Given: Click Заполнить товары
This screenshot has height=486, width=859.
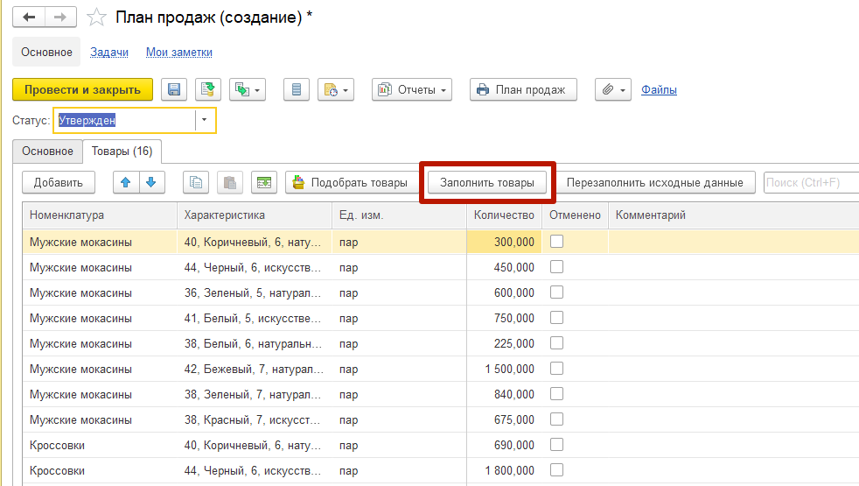Looking at the screenshot, I should (x=487, y=182).
